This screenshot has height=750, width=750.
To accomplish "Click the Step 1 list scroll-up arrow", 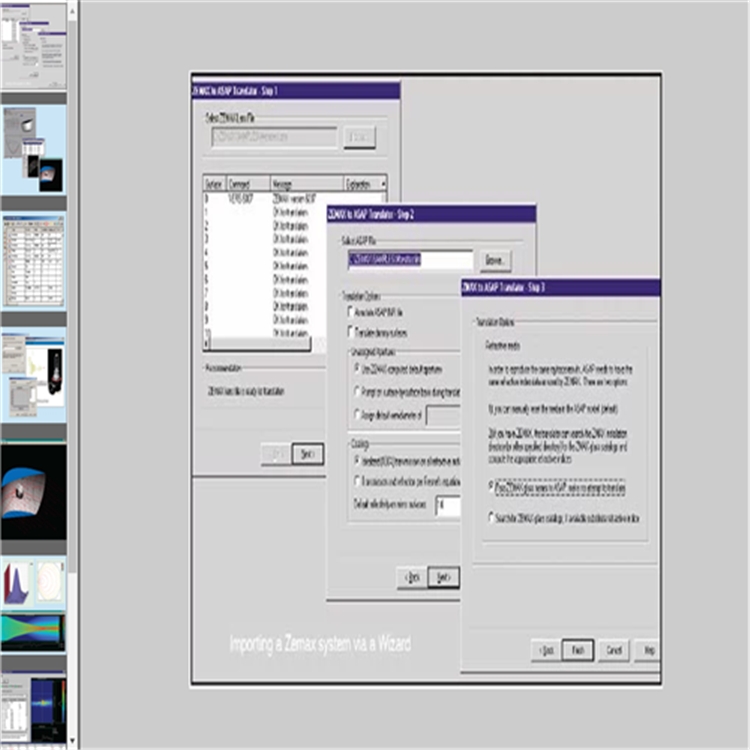I will click(383, 184).
